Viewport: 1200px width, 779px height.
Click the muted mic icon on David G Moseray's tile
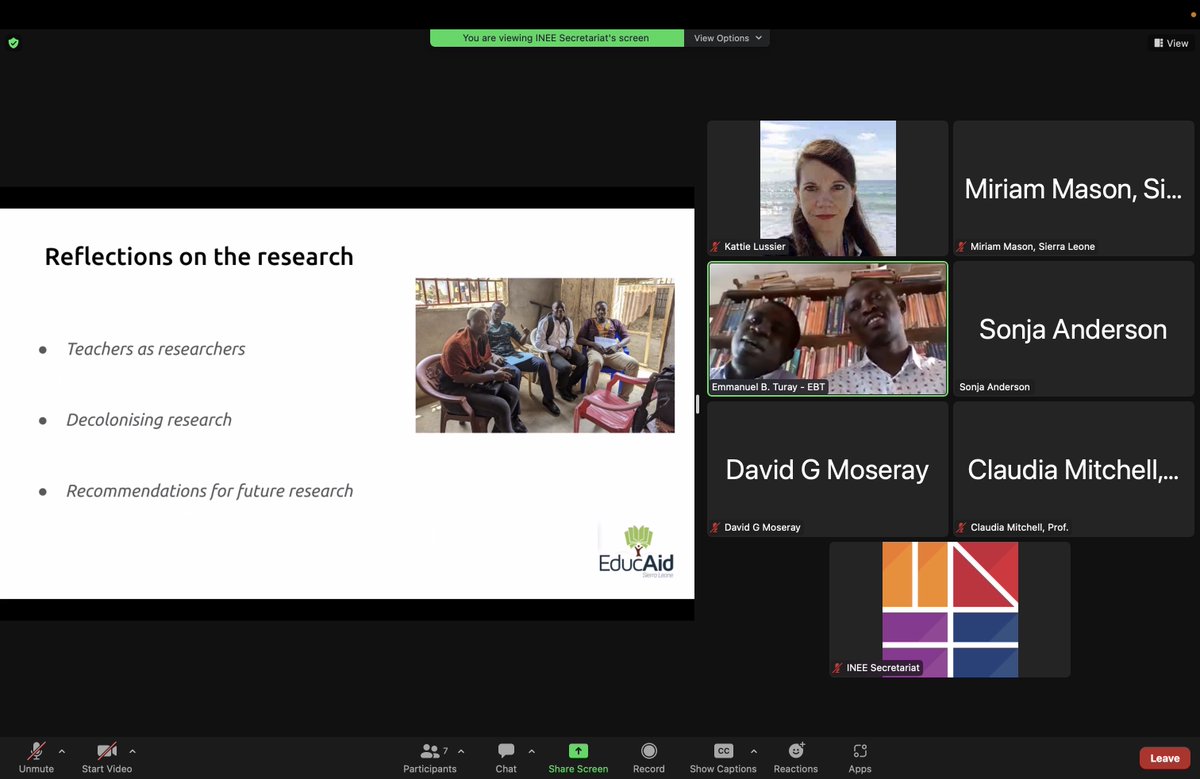click(x=716, y=527)
